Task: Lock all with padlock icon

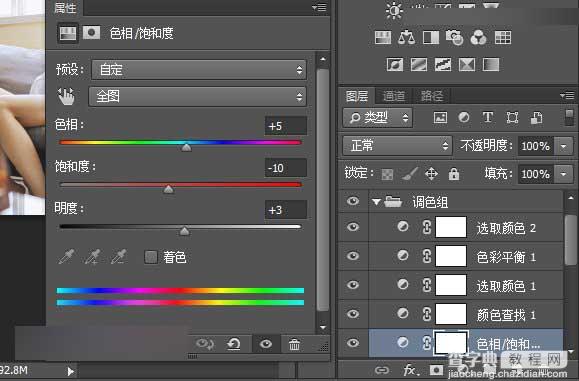Action: [454, 174]
